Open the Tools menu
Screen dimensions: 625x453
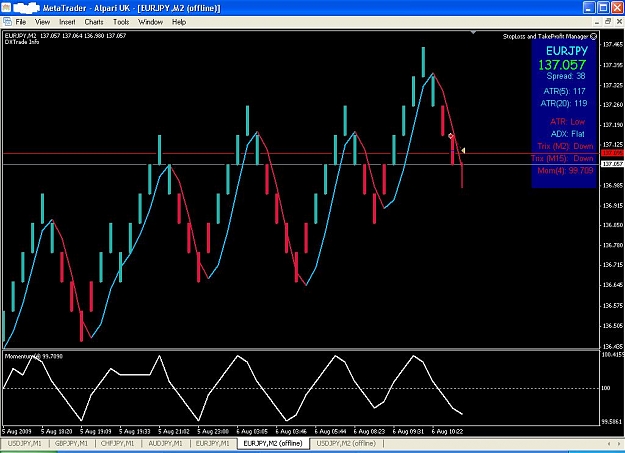pos(121,22)
